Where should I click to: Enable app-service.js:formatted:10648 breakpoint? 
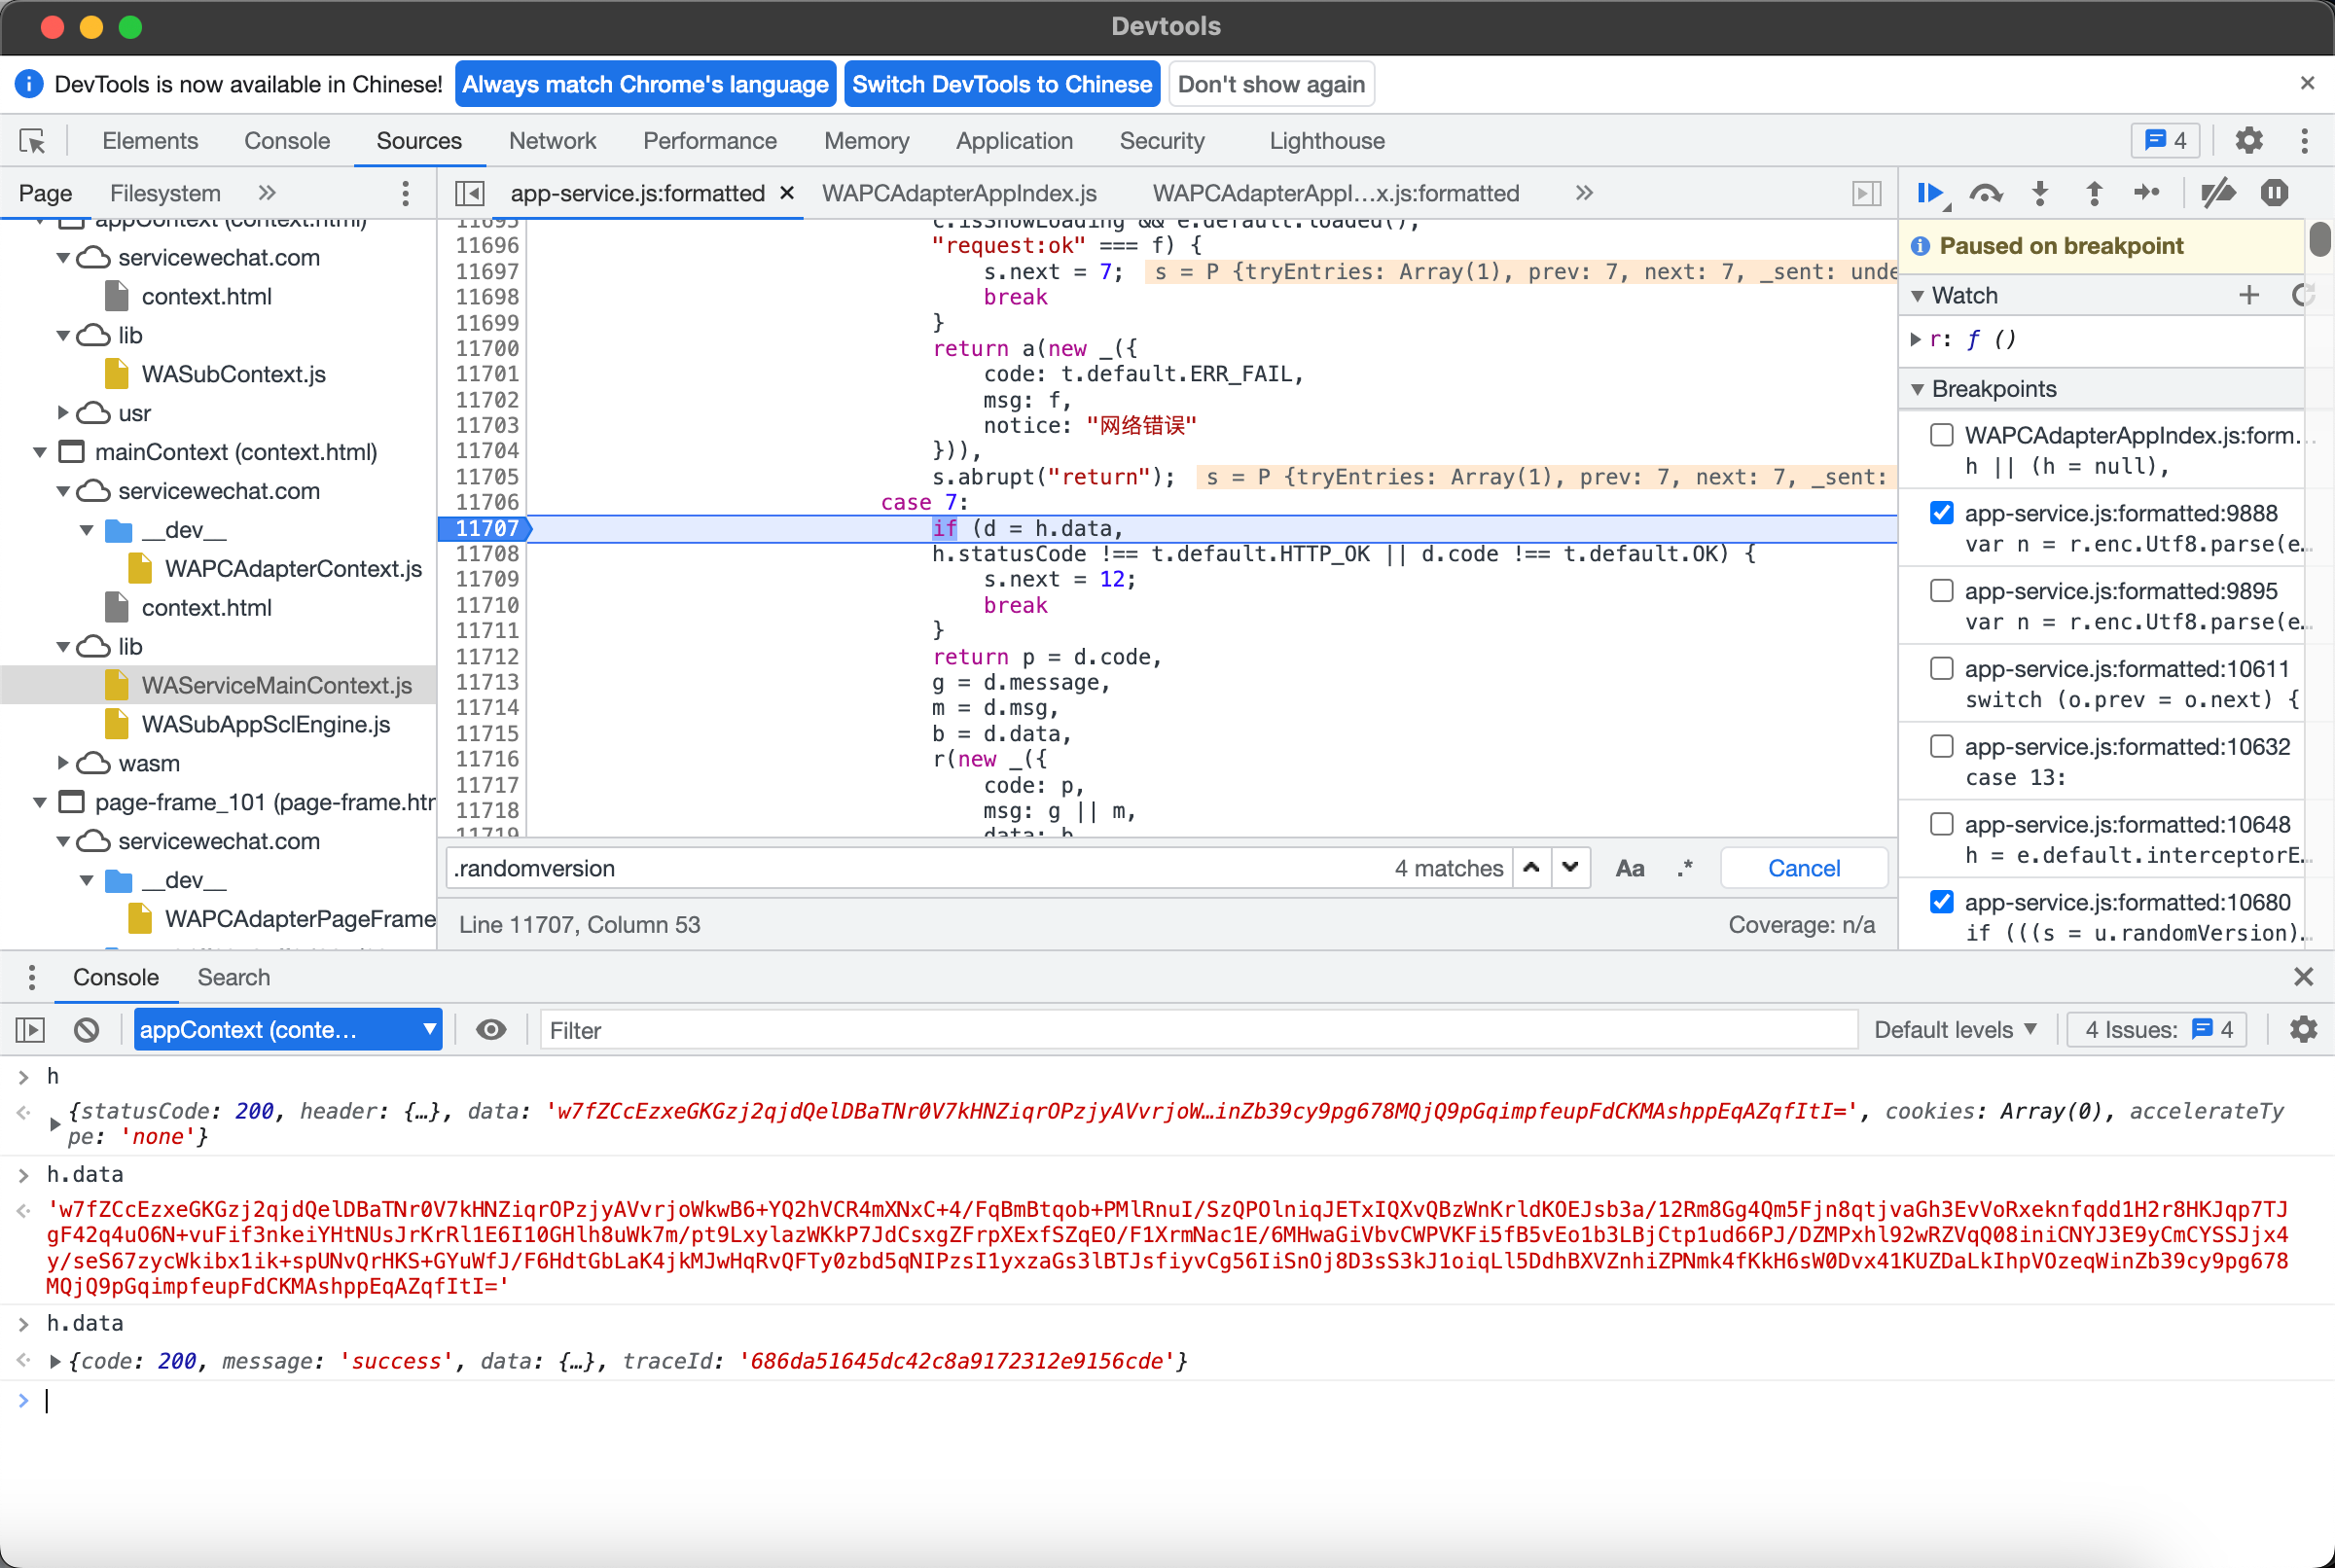1941,824
